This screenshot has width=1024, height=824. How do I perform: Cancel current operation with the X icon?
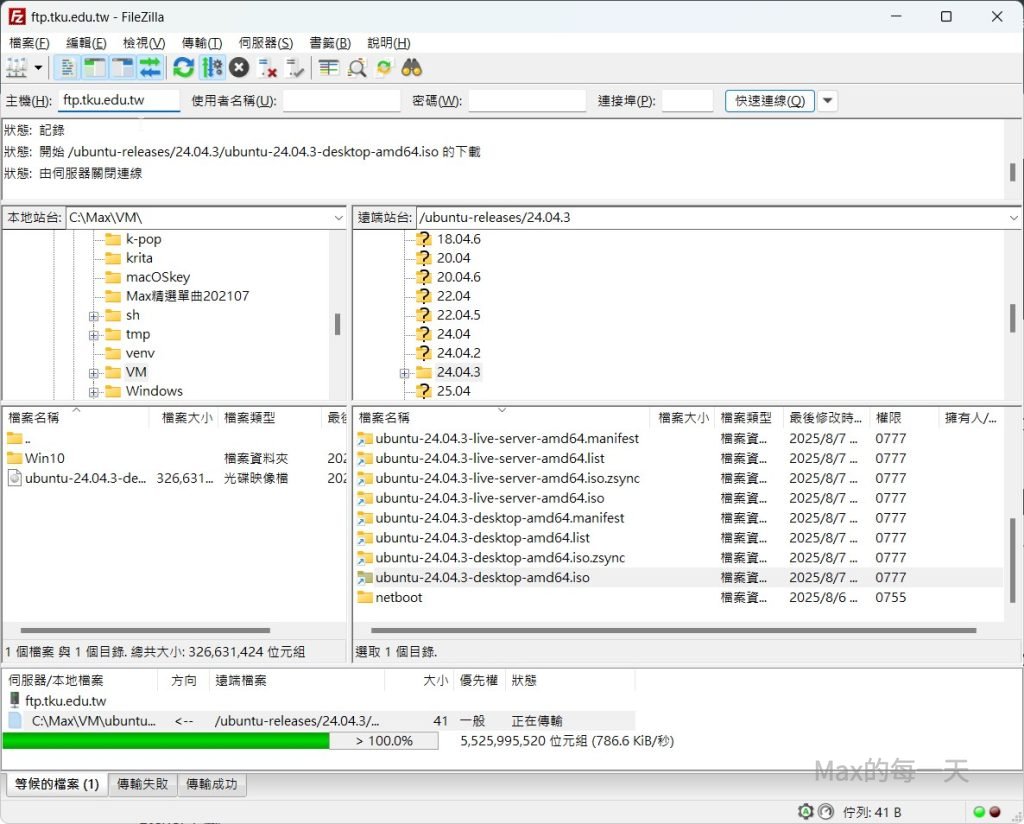tap(239, 67)
